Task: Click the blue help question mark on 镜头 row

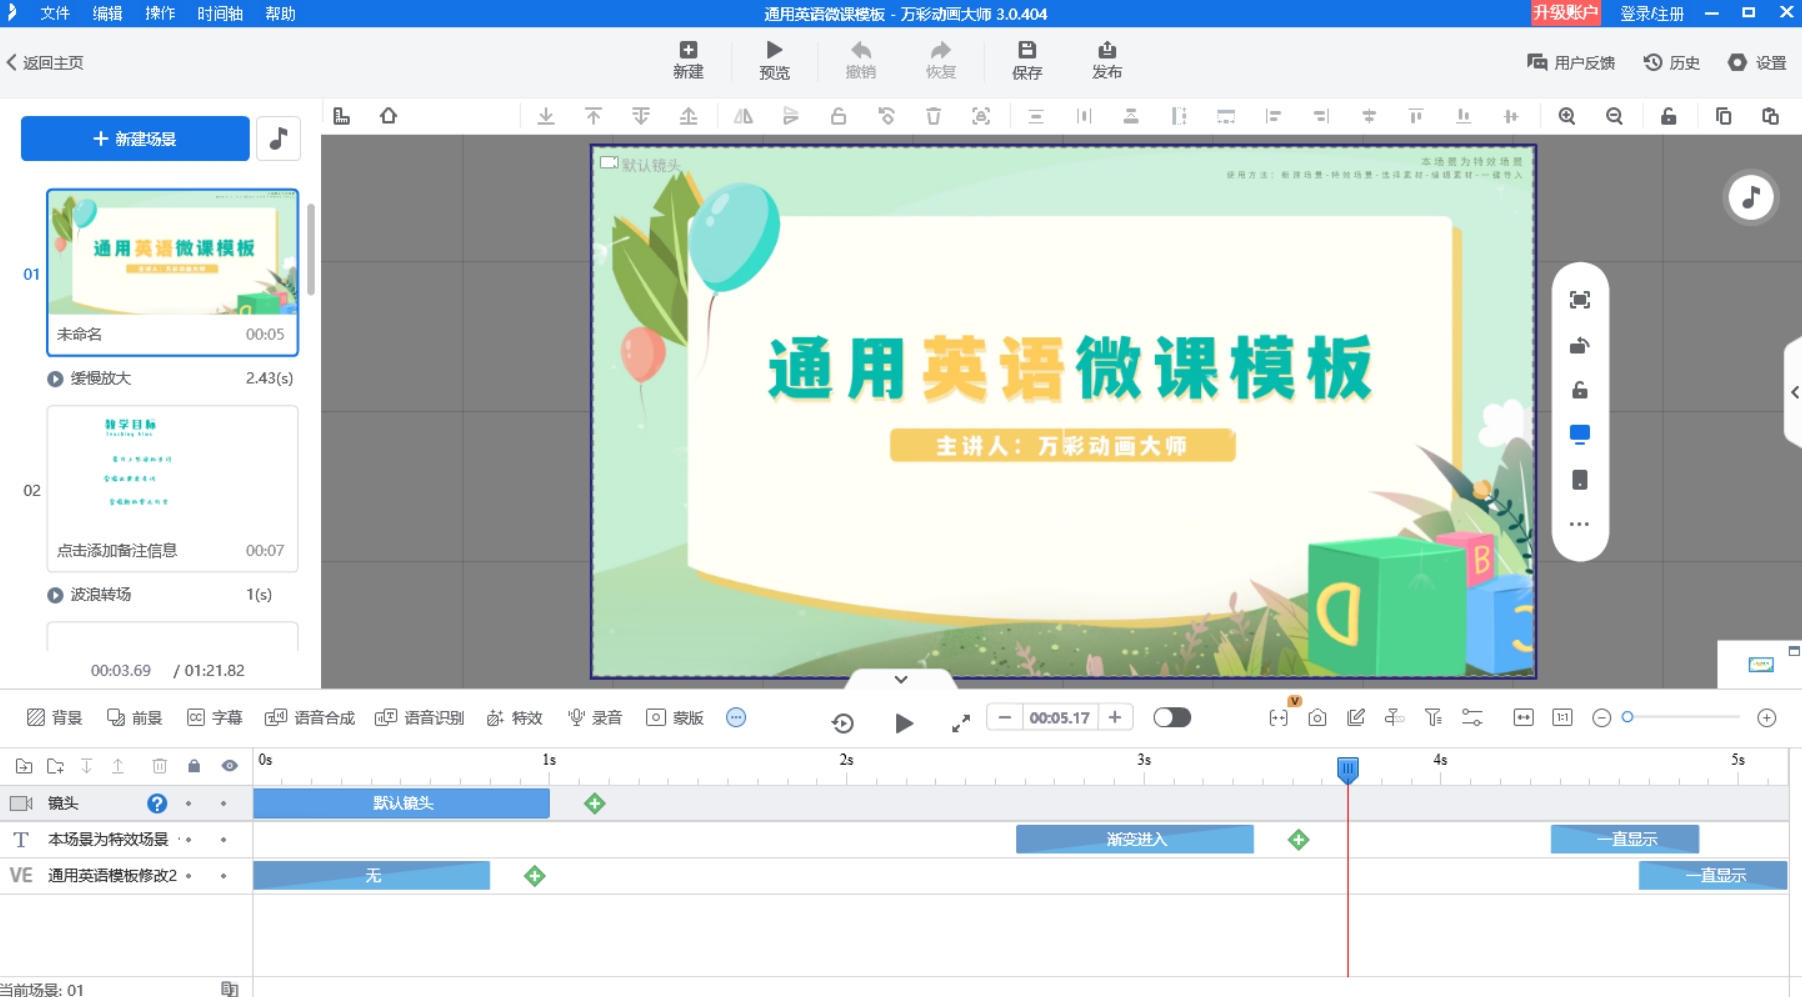Action: [x=157, y=803]
